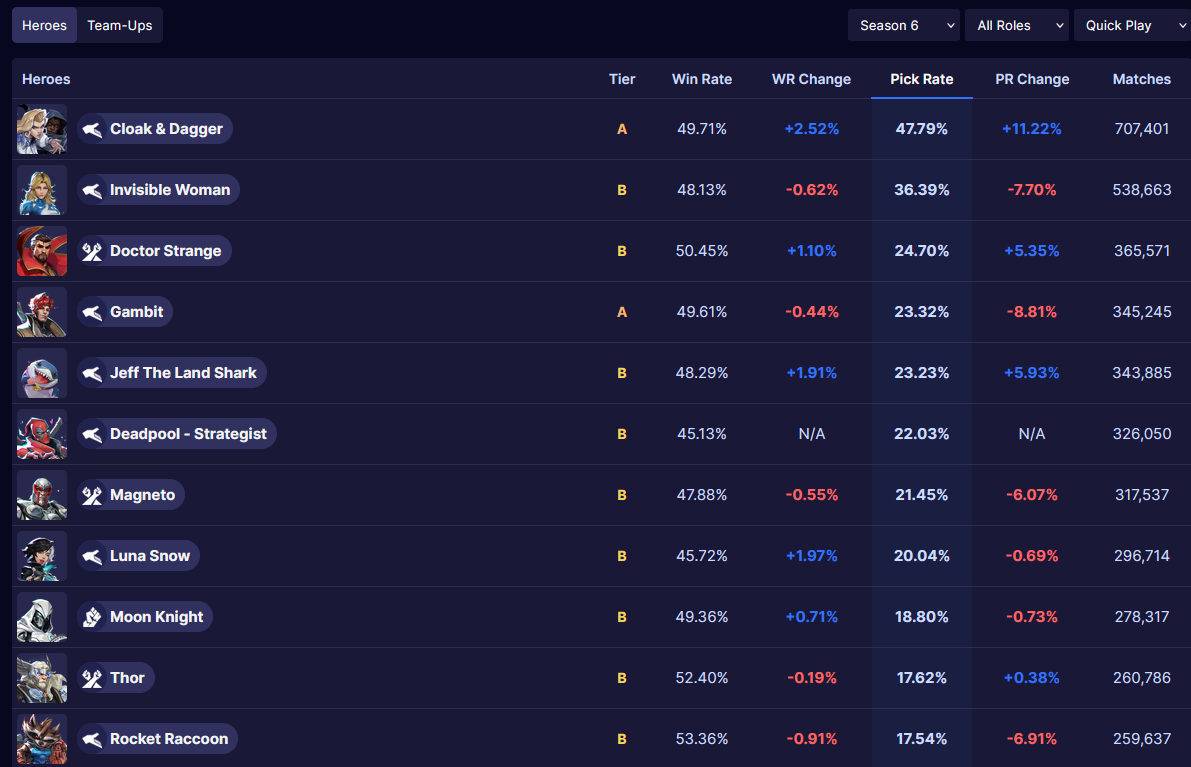Click Deadpool's hero avatar
The height and width of the screenshot is (767, 1191).
pos(42,434)
